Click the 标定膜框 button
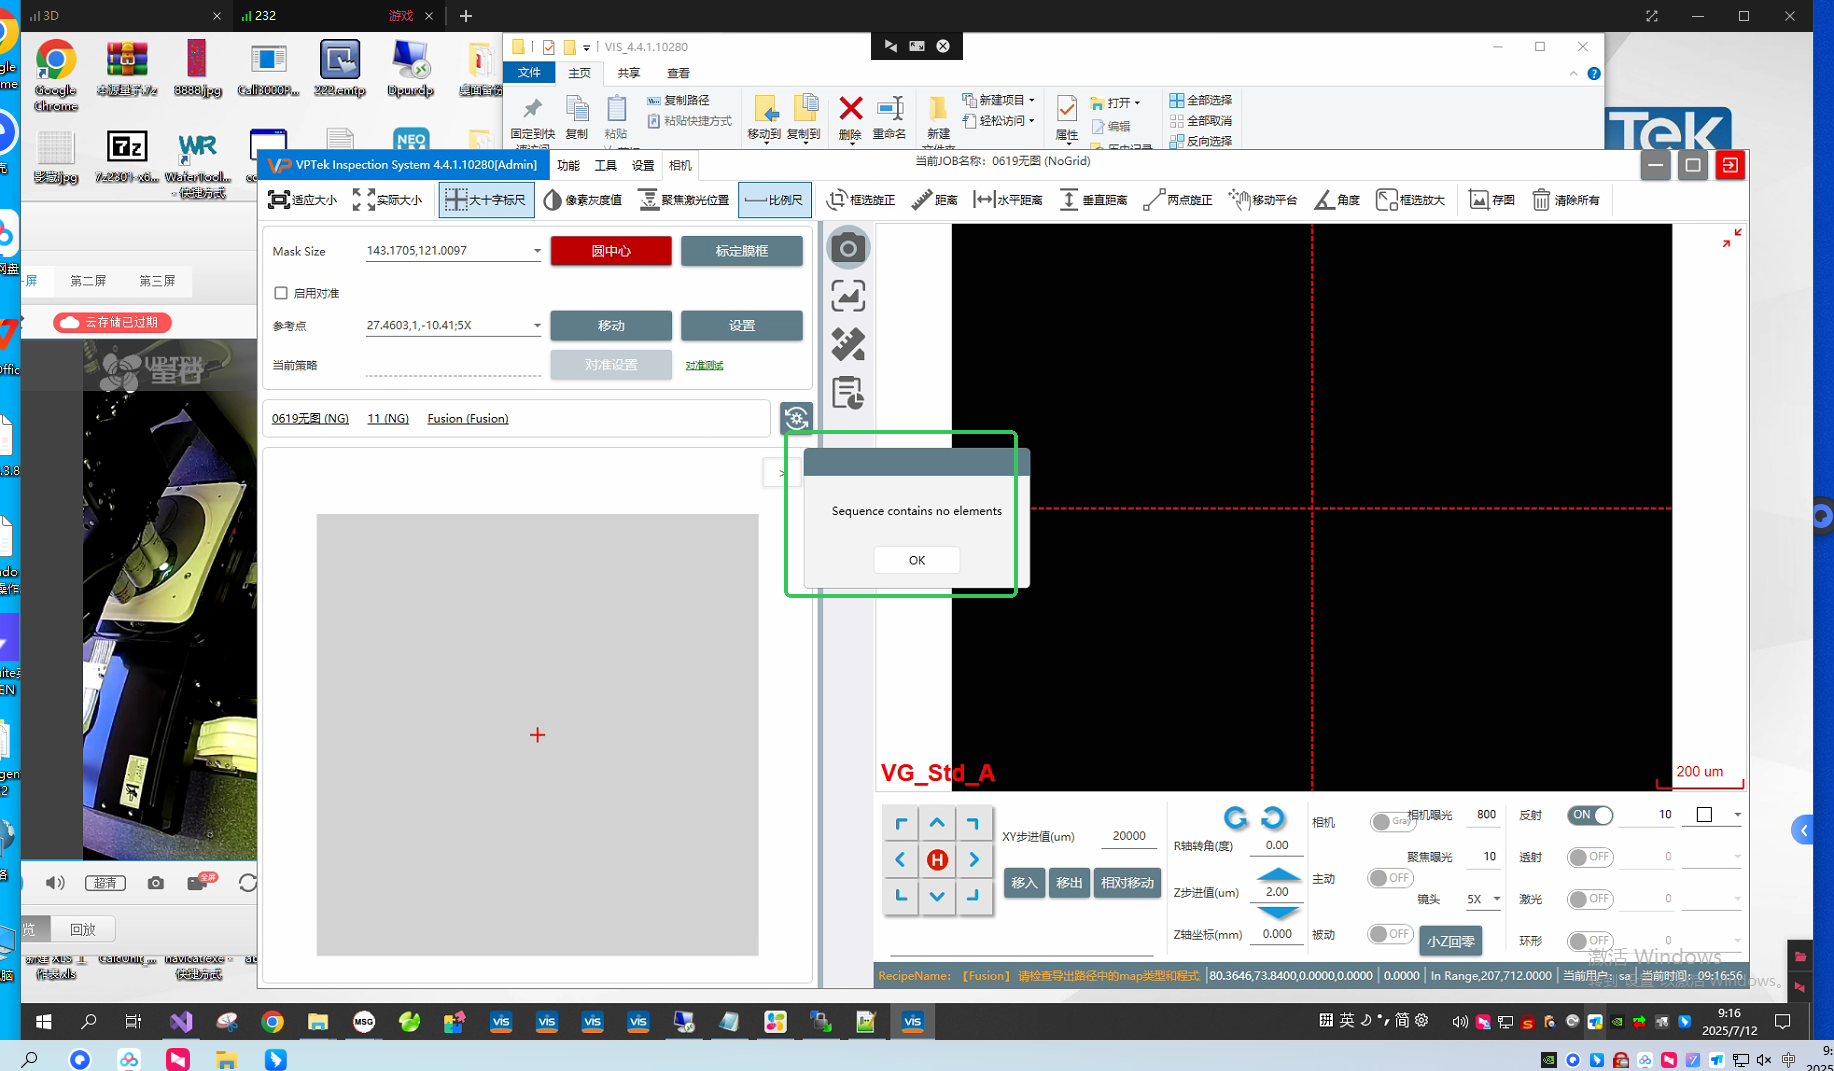1834x1071 pixels. click(x=741, y=251)
